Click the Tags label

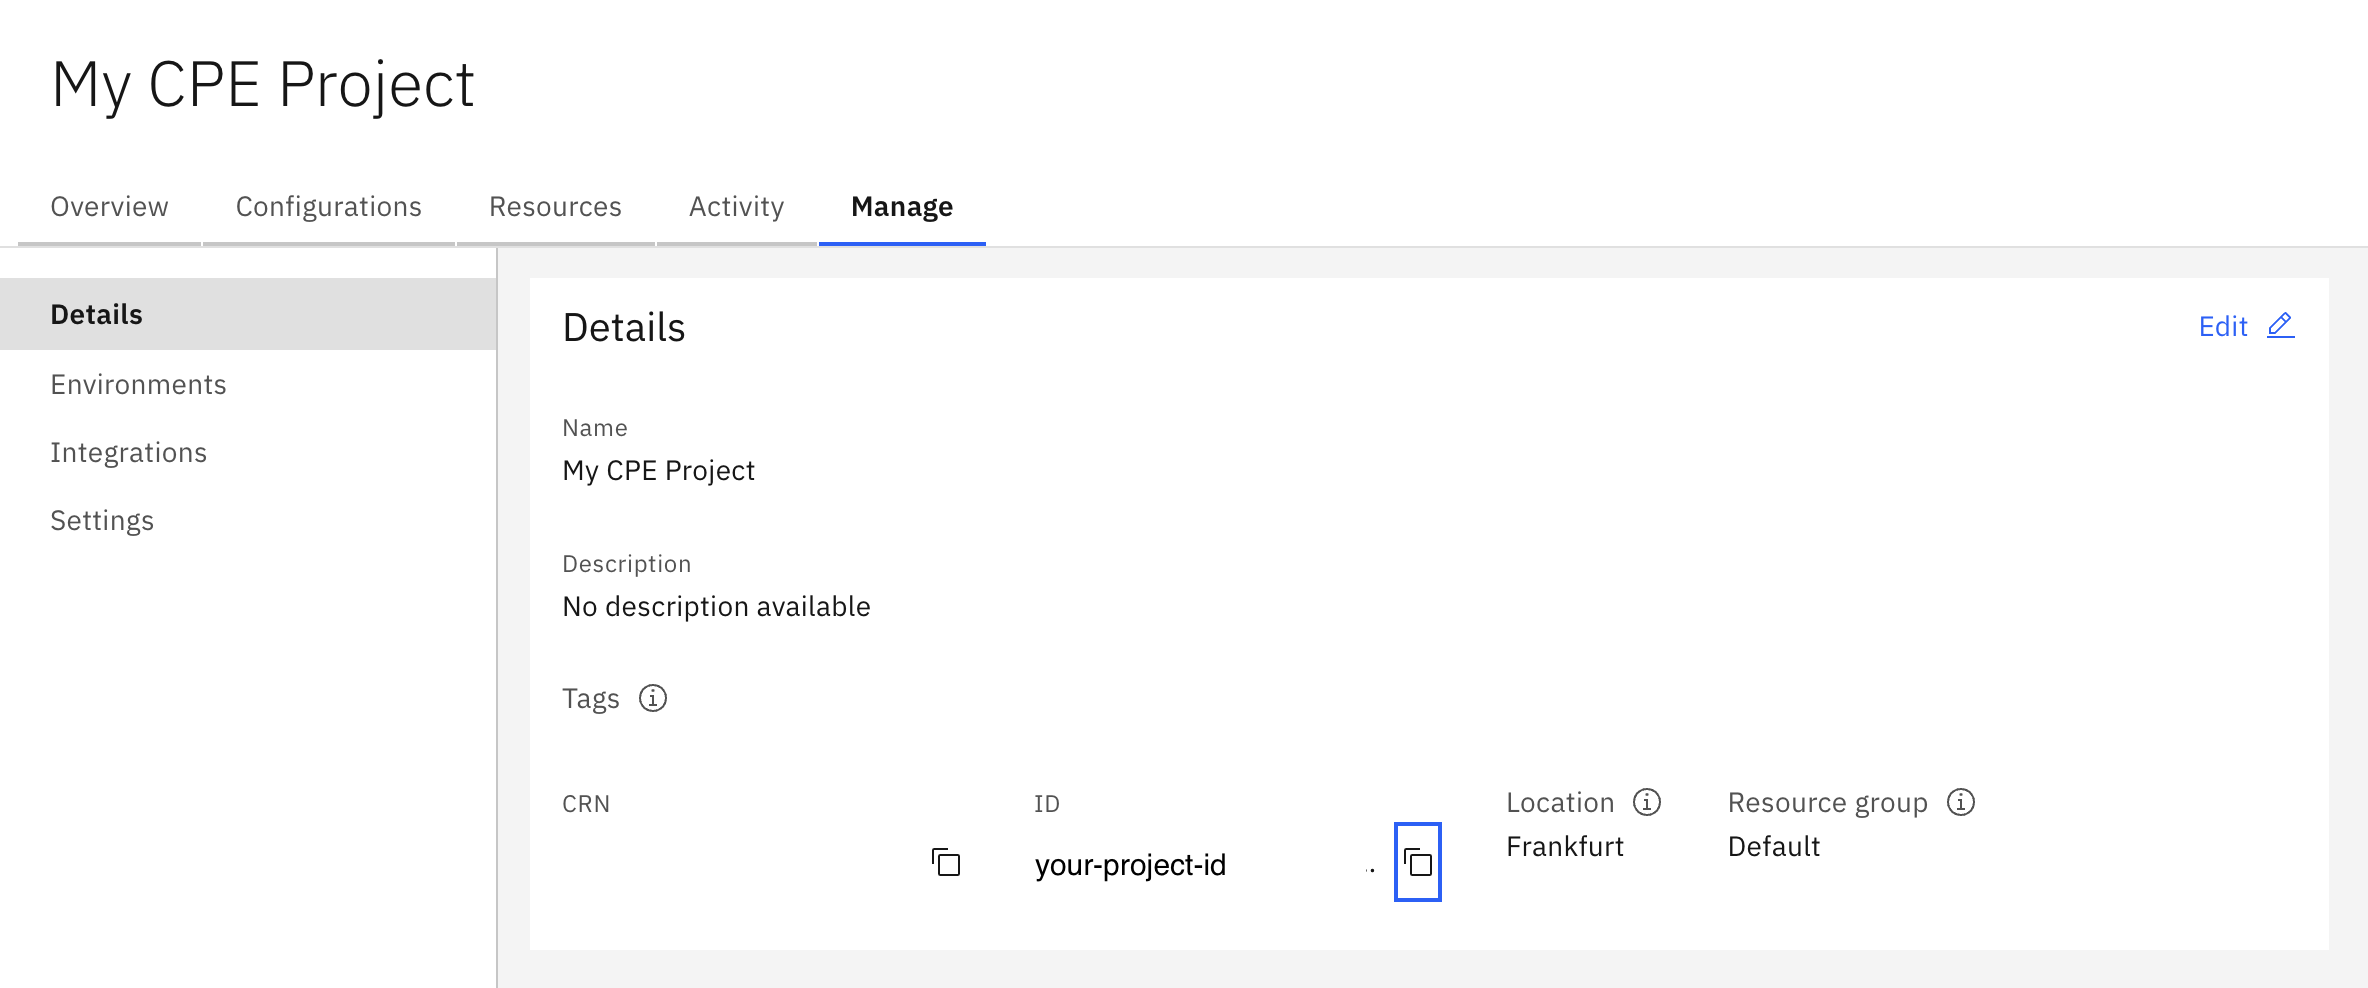click(591, 698)
